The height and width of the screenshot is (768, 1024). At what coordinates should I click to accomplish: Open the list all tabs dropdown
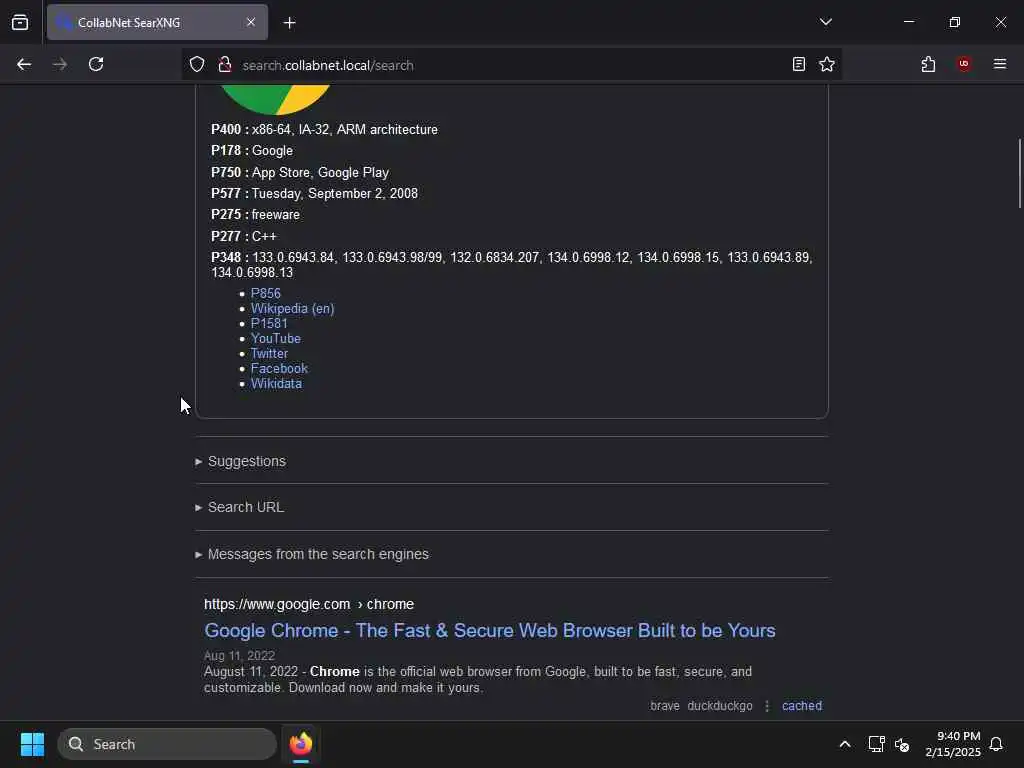point(825,22)
